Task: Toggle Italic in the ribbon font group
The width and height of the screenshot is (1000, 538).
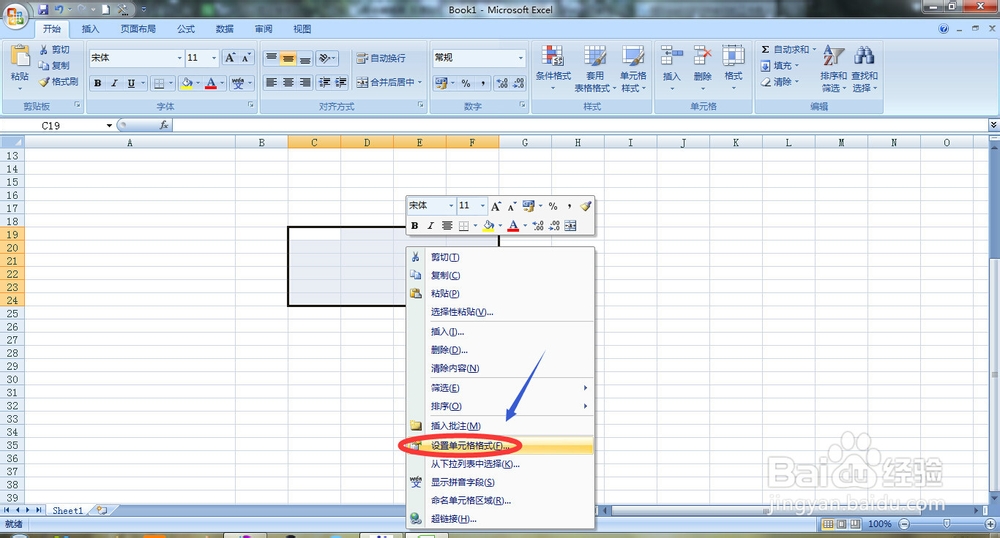Action: [114, 83]
